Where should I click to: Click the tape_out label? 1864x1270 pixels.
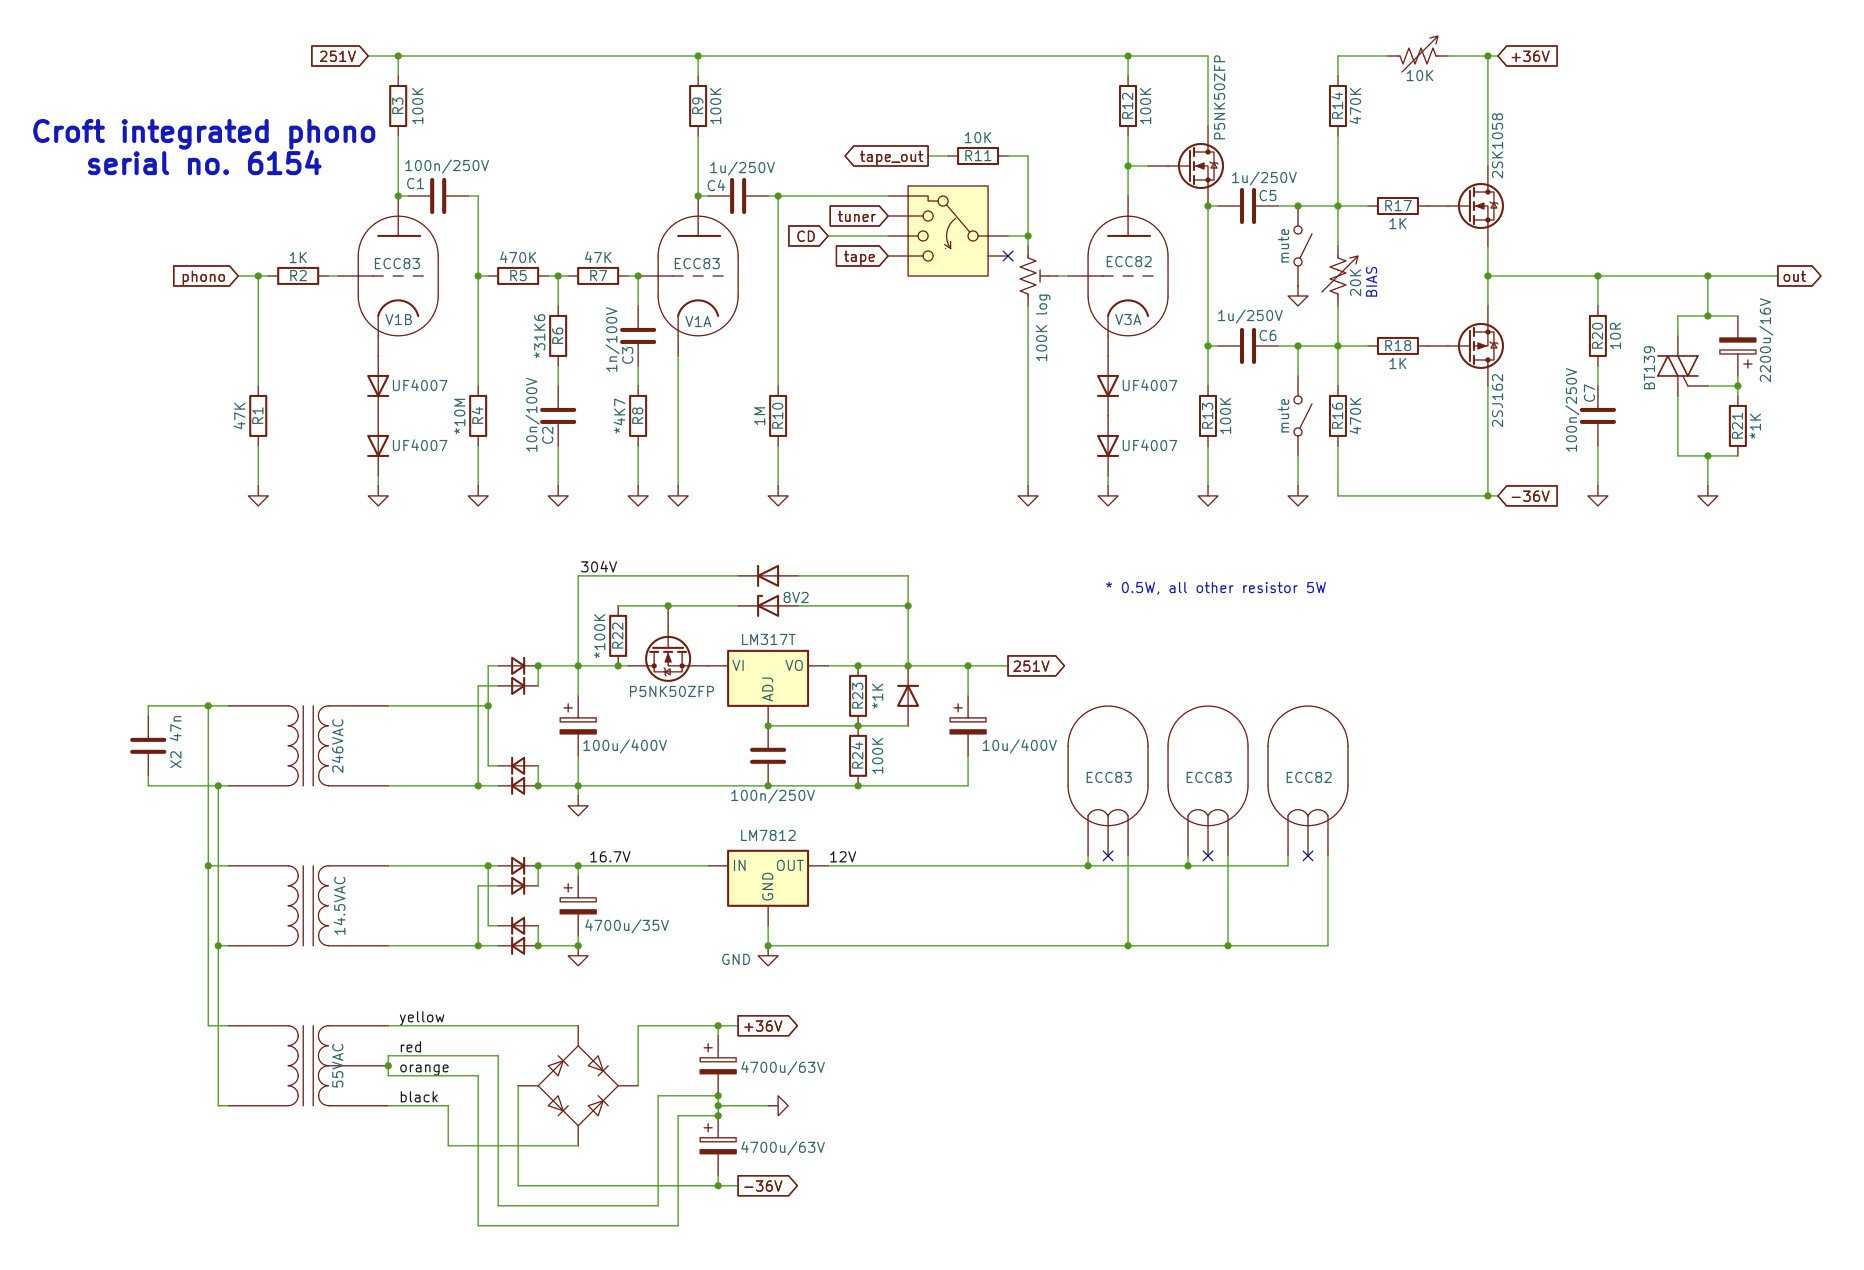click(887, 156)
